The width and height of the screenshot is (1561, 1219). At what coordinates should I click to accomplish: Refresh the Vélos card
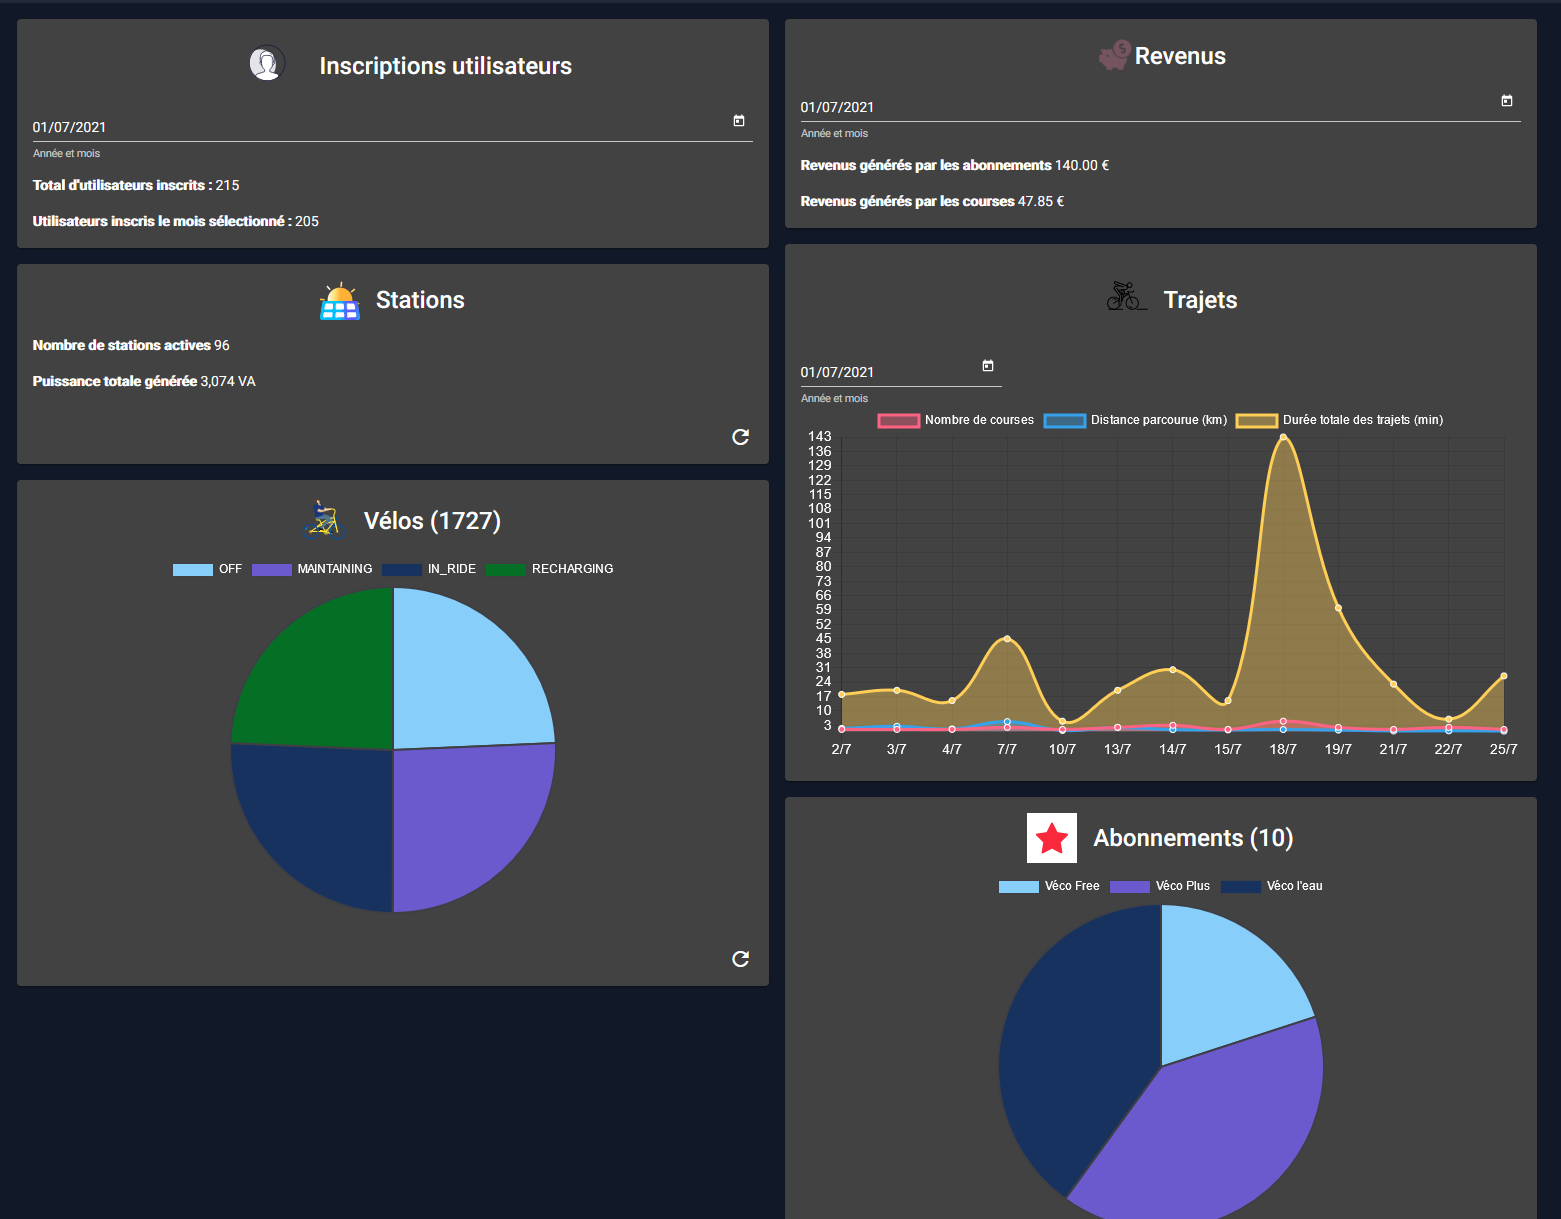[x=741, y=959]
